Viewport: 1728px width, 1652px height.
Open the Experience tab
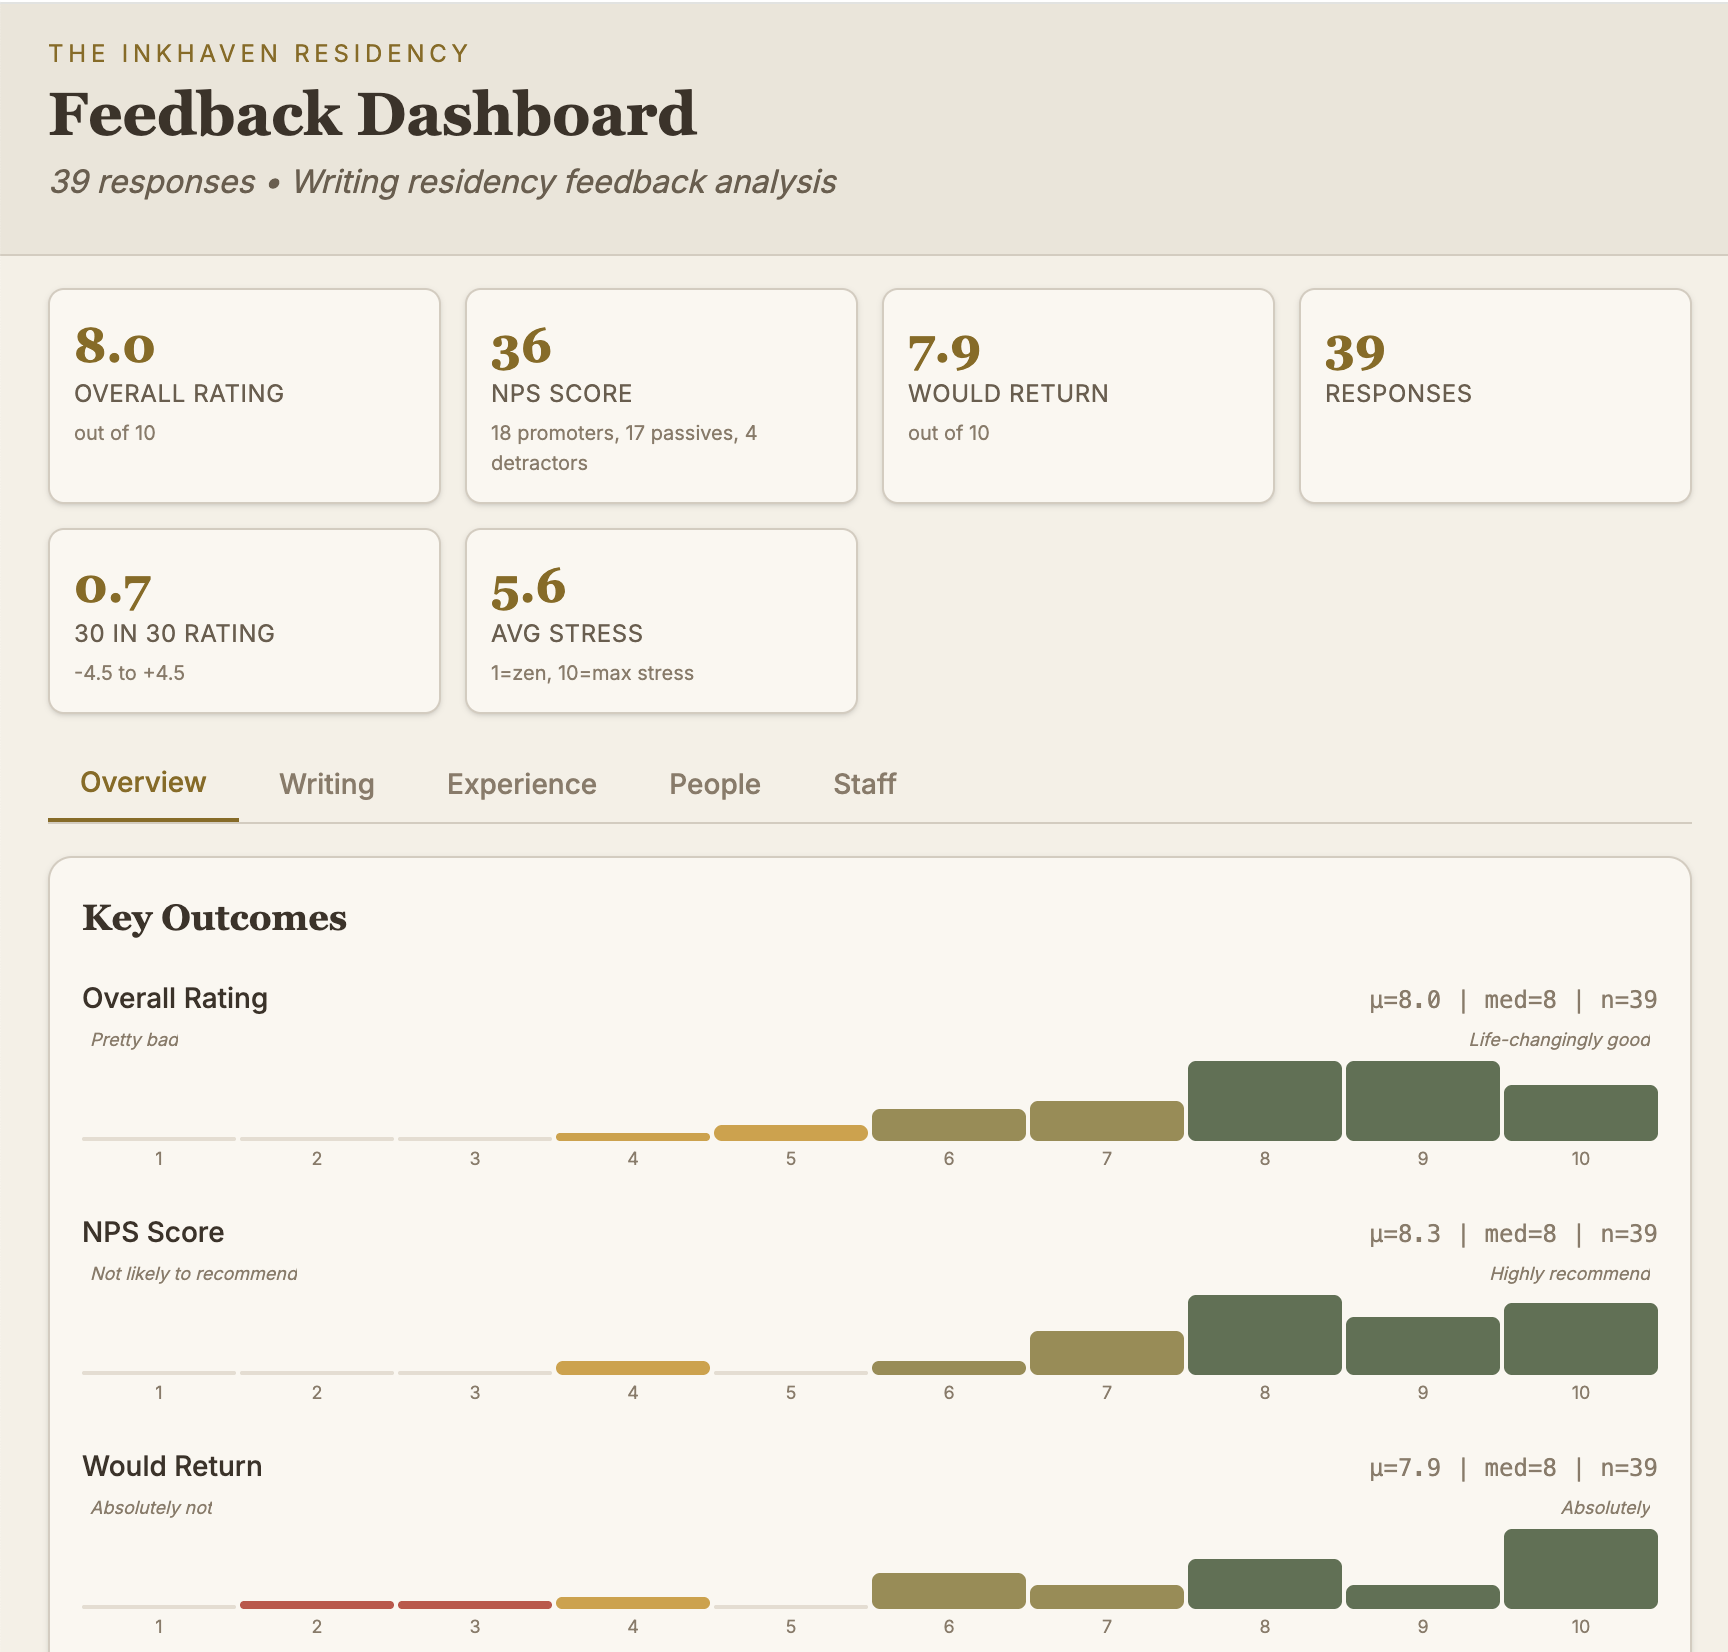pos(521,784)
